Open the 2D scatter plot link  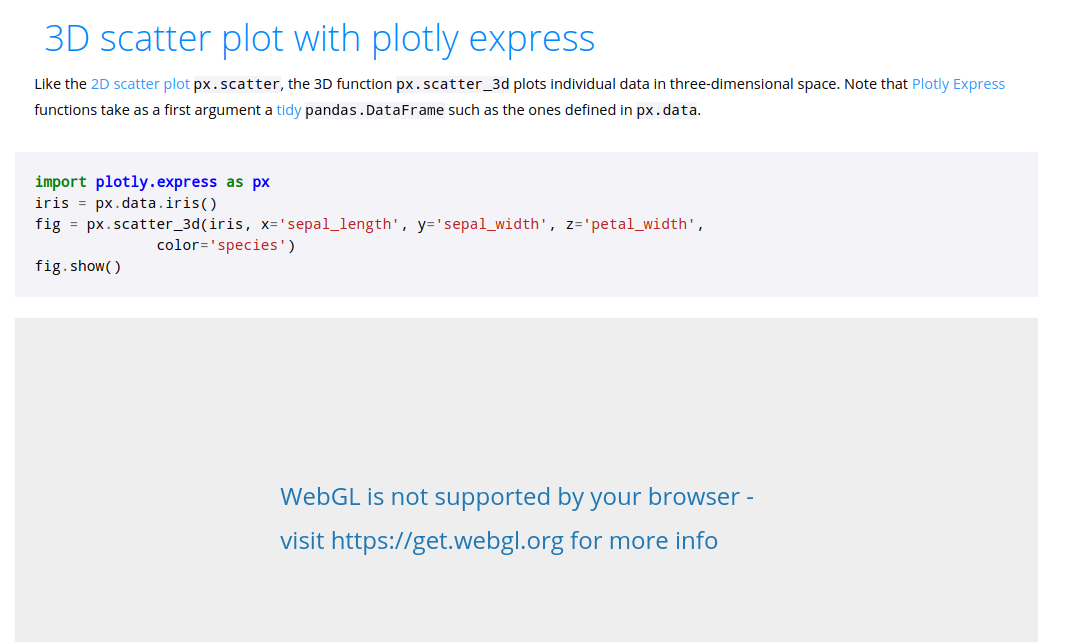[140, 84]
